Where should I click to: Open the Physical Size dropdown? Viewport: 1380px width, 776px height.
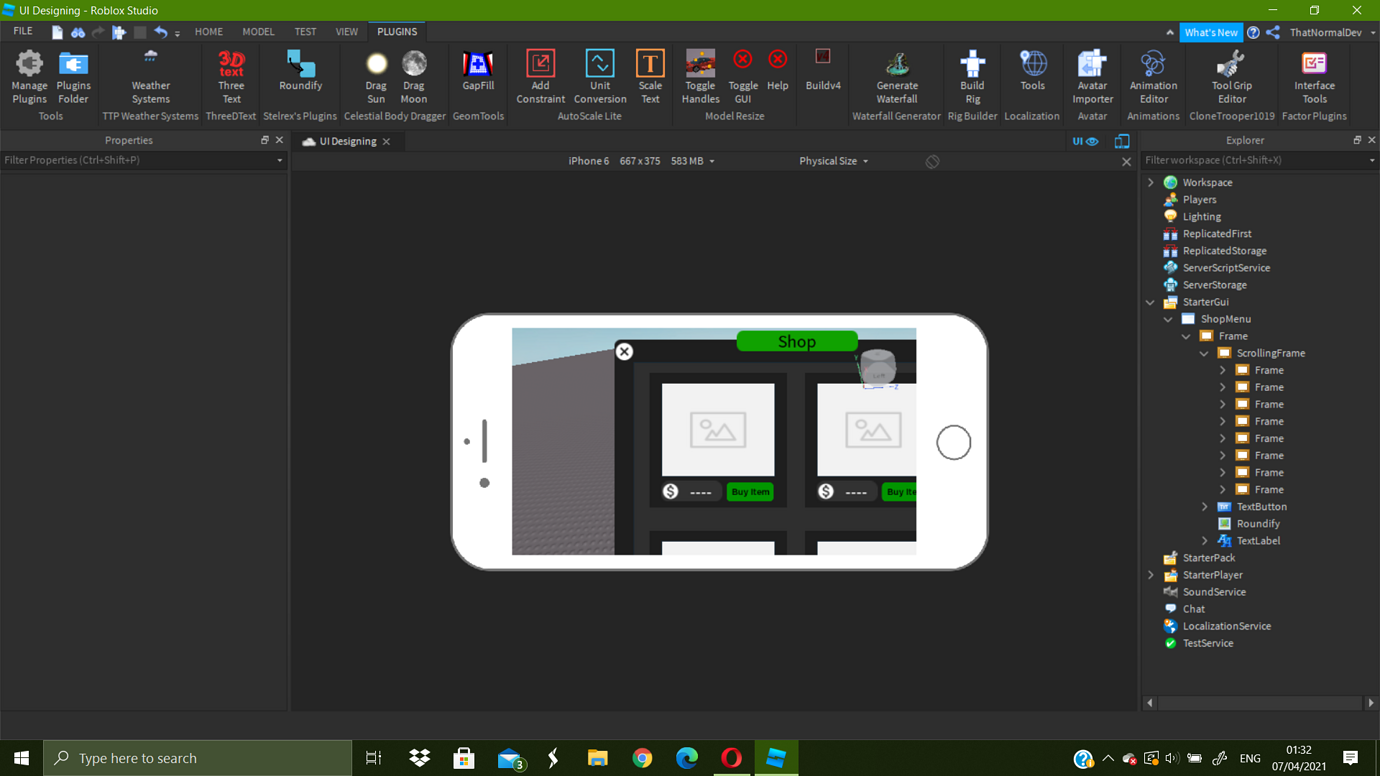pyautogui.click(x=833, y=161)
